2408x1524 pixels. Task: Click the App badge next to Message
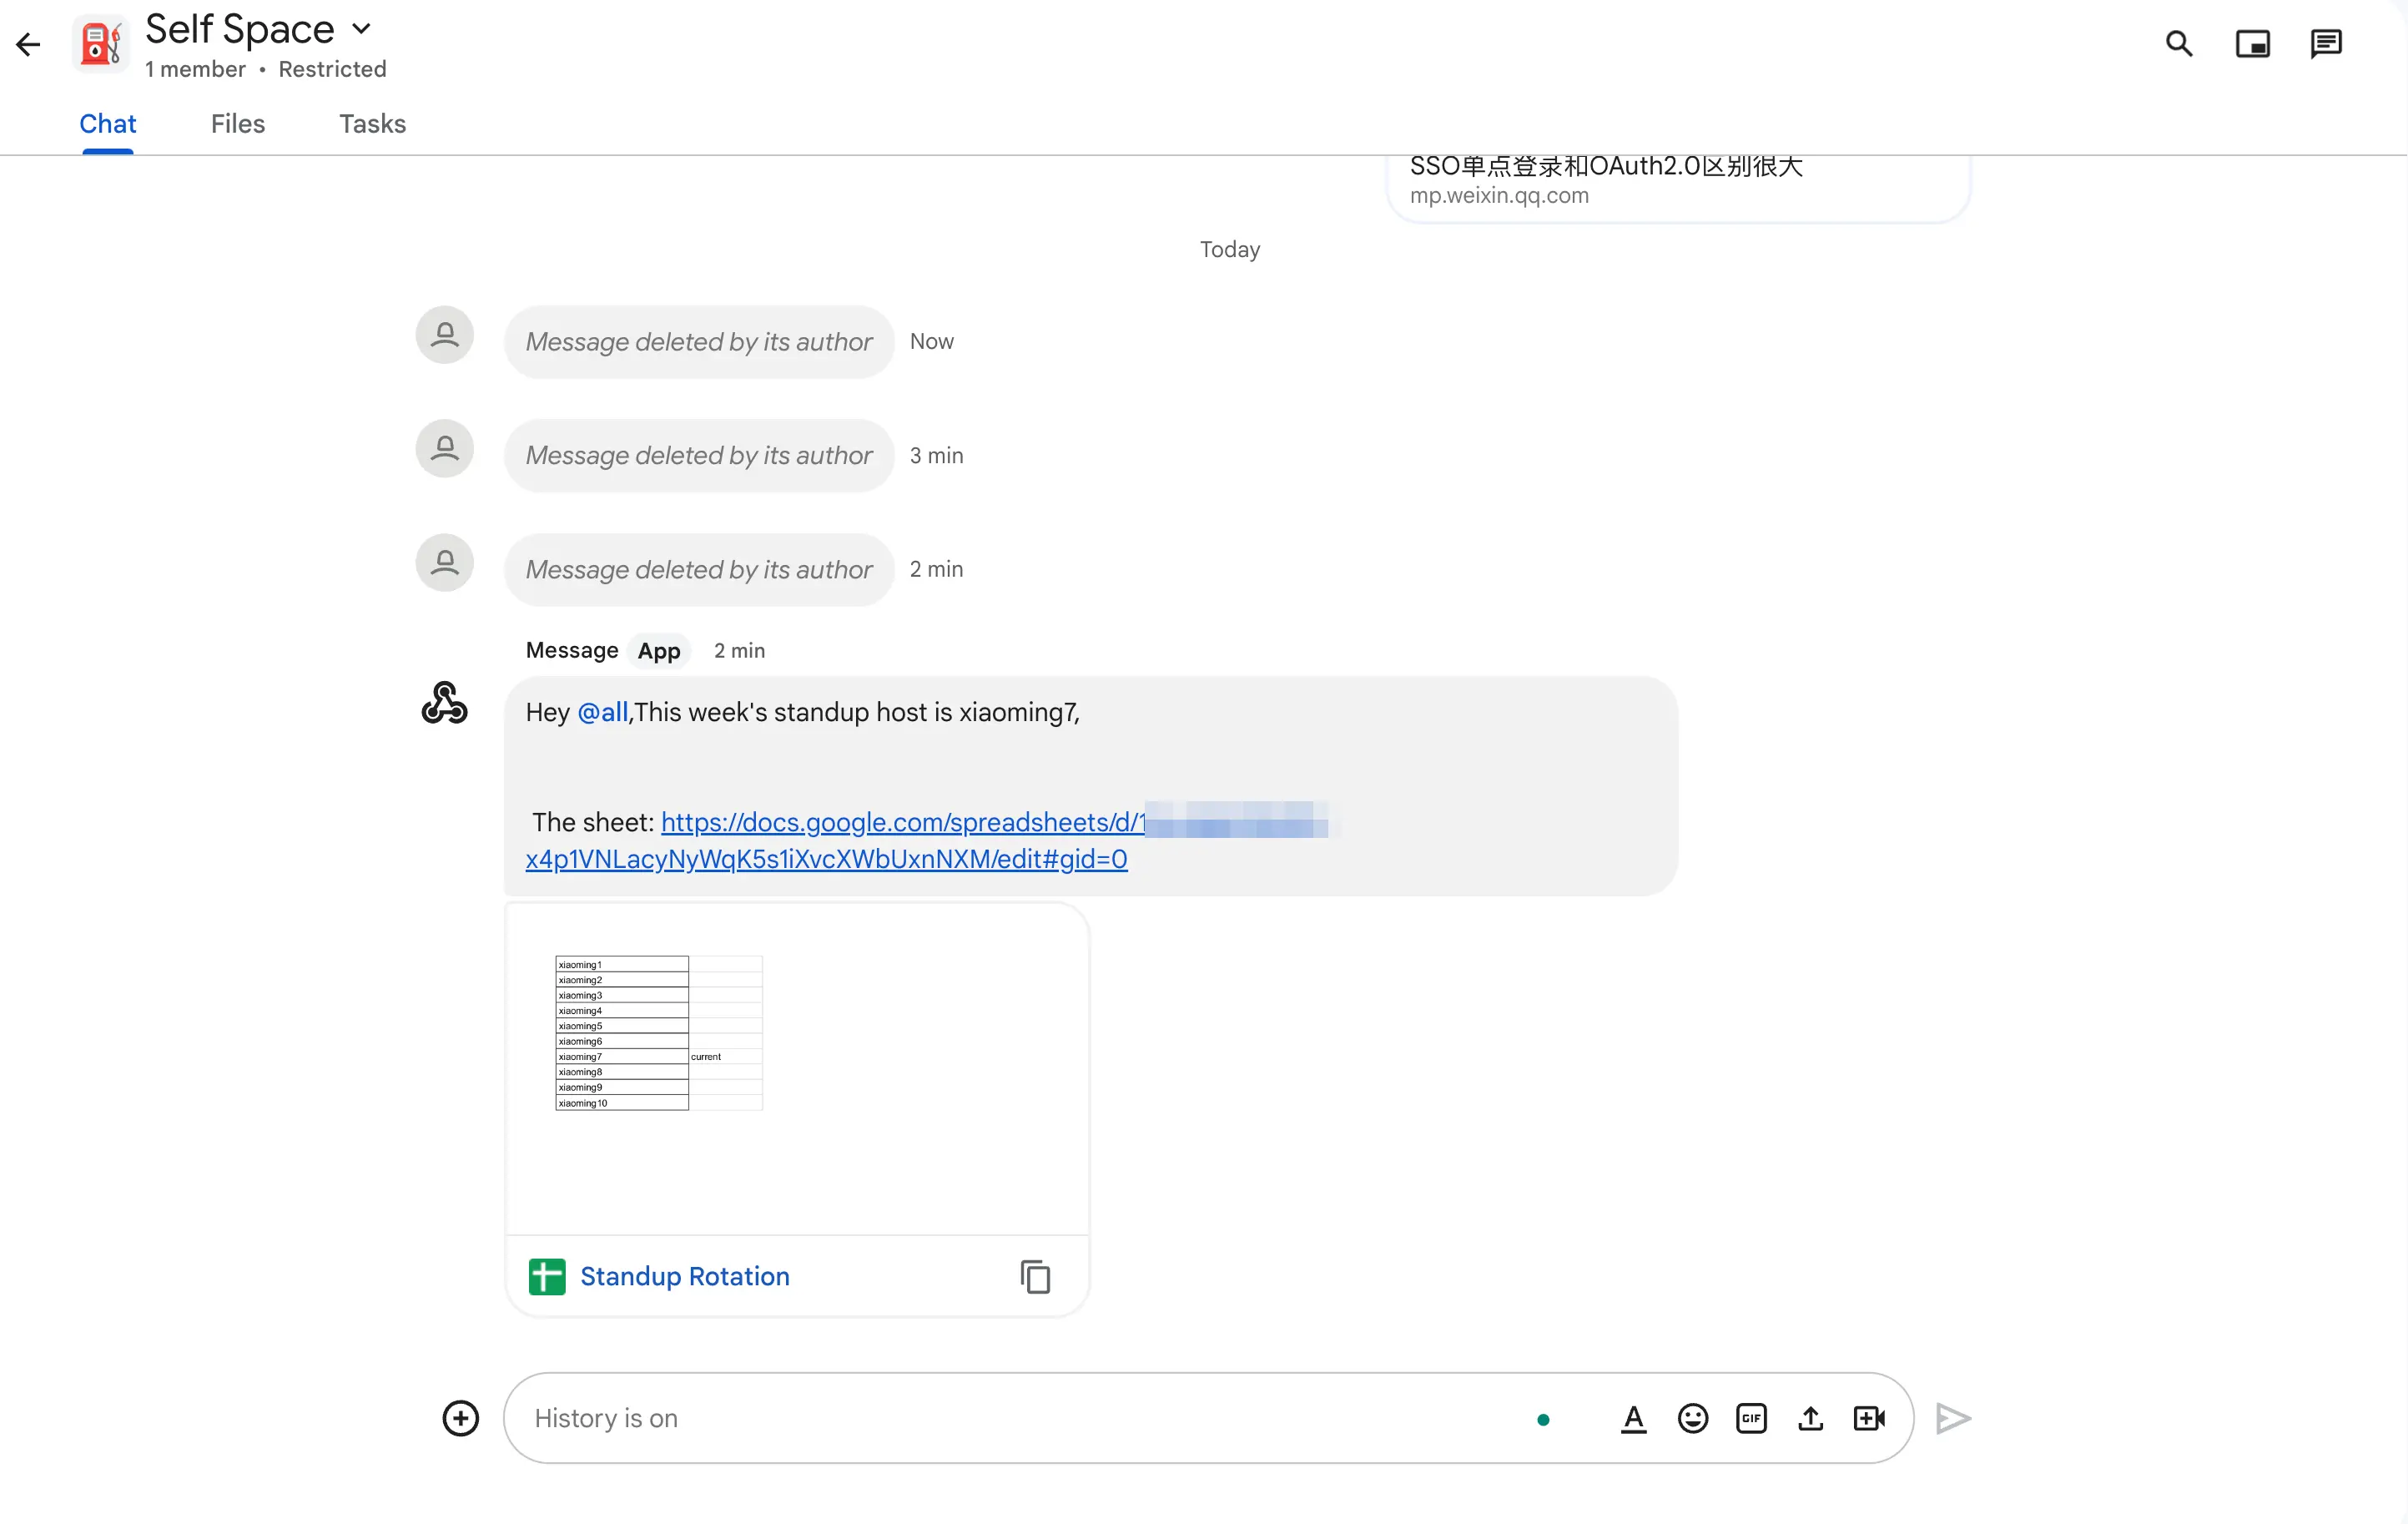[659, 651]
